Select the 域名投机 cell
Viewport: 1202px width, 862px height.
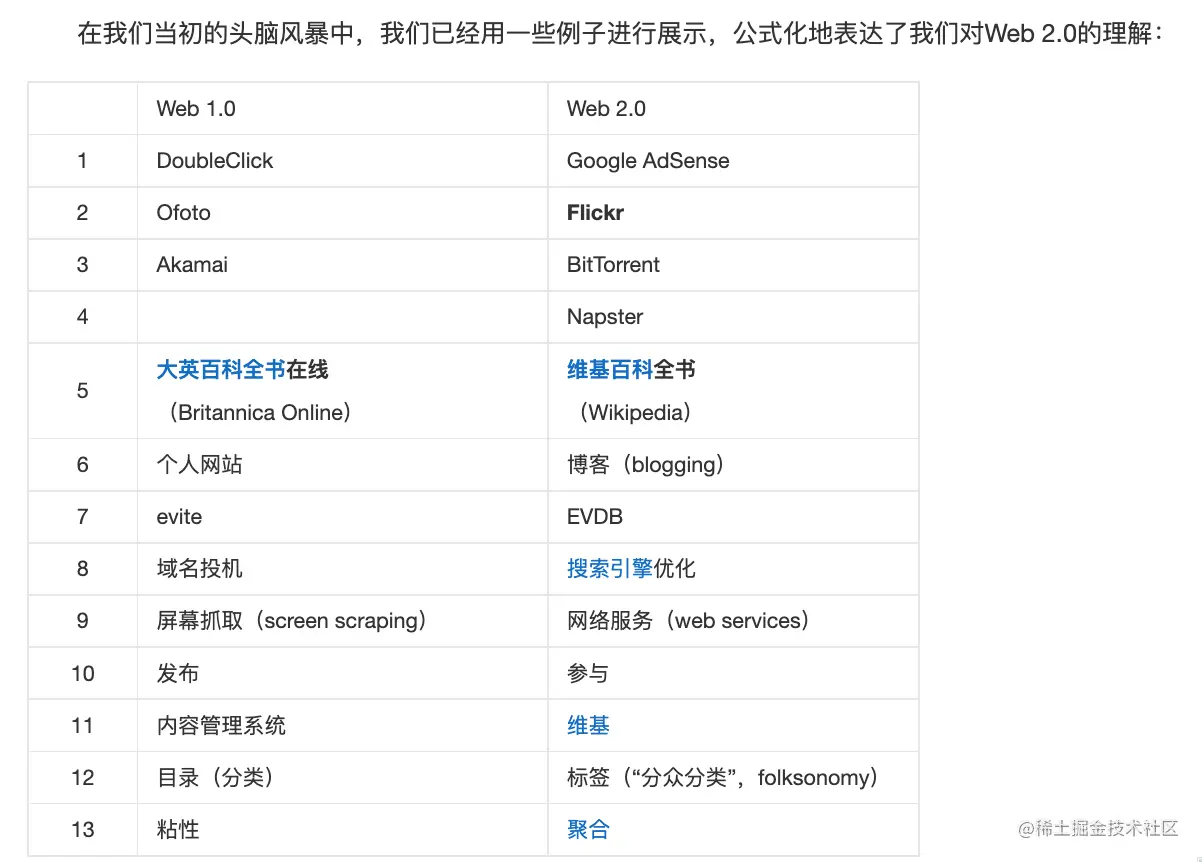342,569
